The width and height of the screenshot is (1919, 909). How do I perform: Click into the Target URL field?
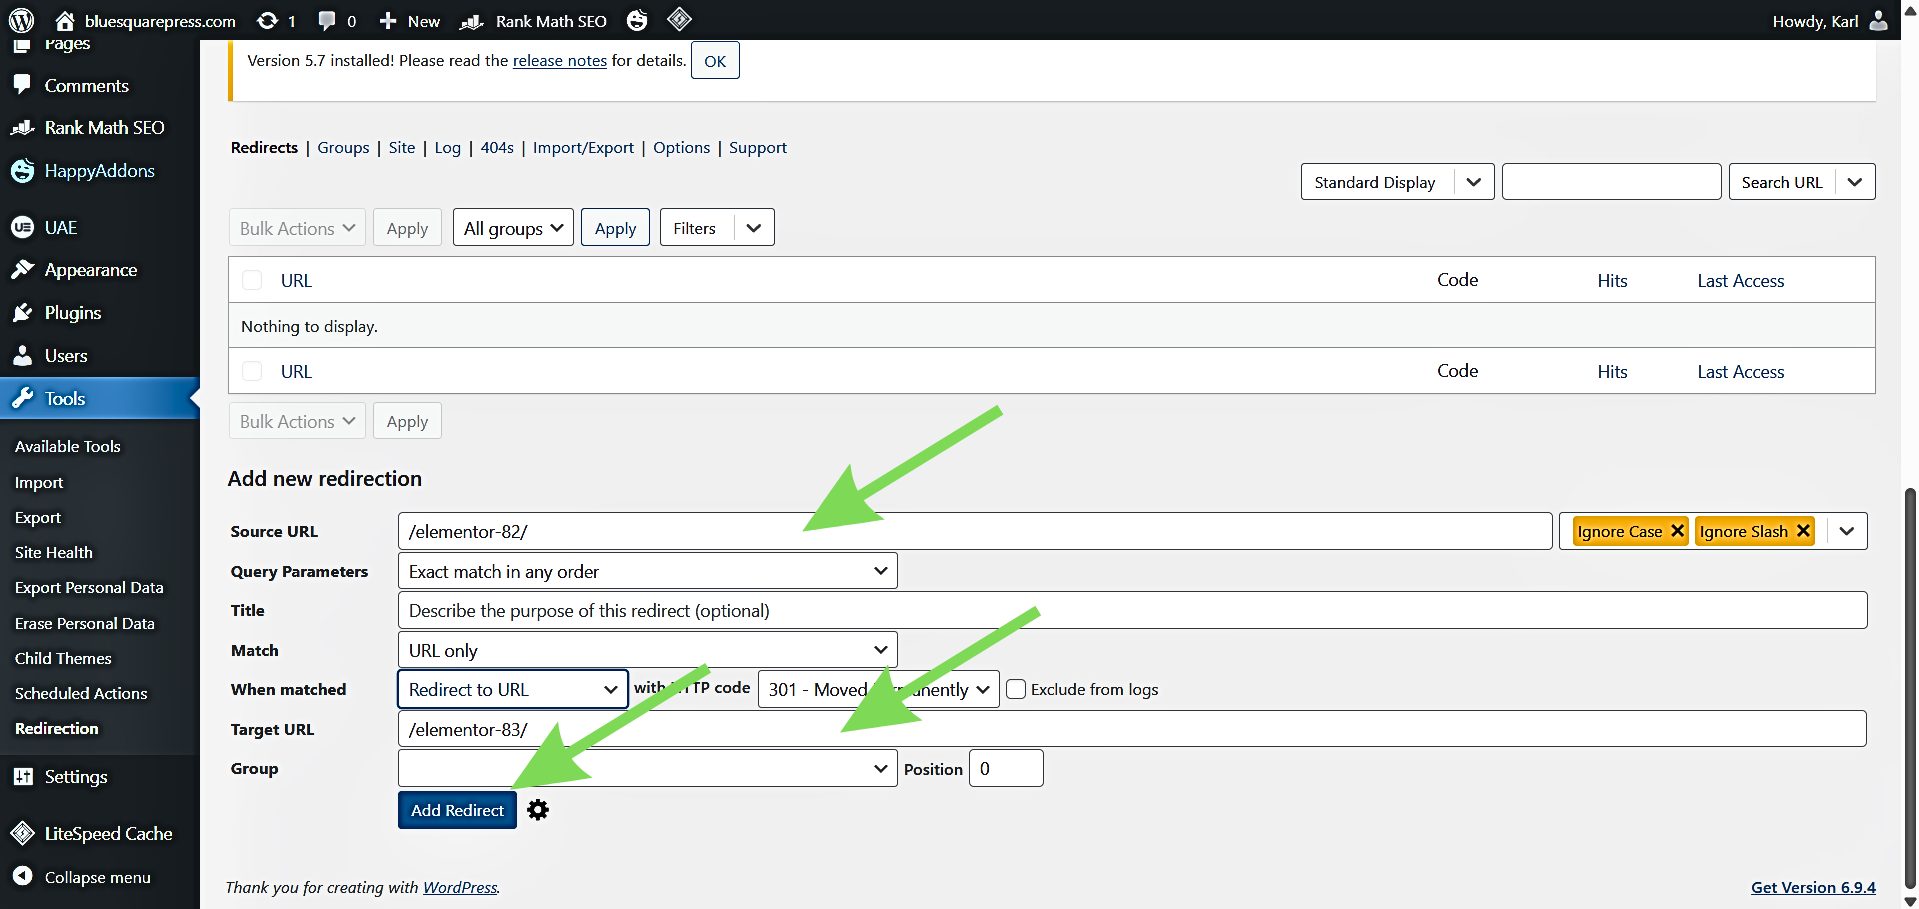[1130, 729]
